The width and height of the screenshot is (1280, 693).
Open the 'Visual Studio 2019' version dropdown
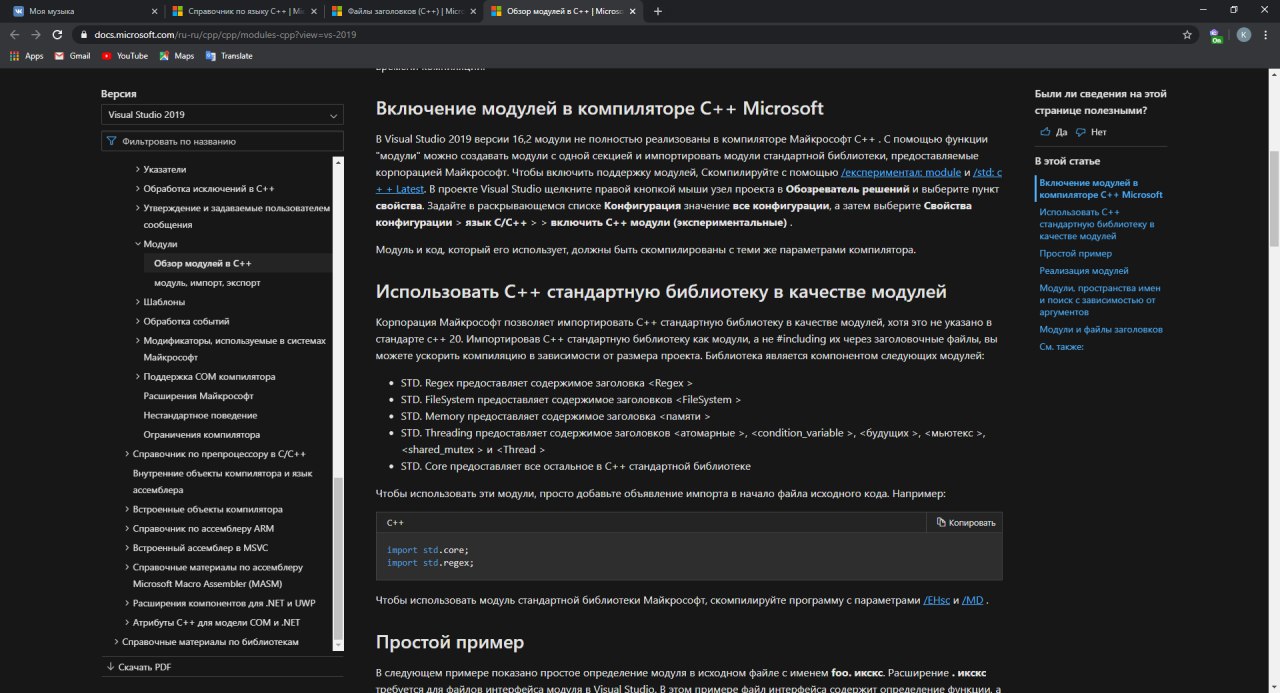click(x=222, y=115)
